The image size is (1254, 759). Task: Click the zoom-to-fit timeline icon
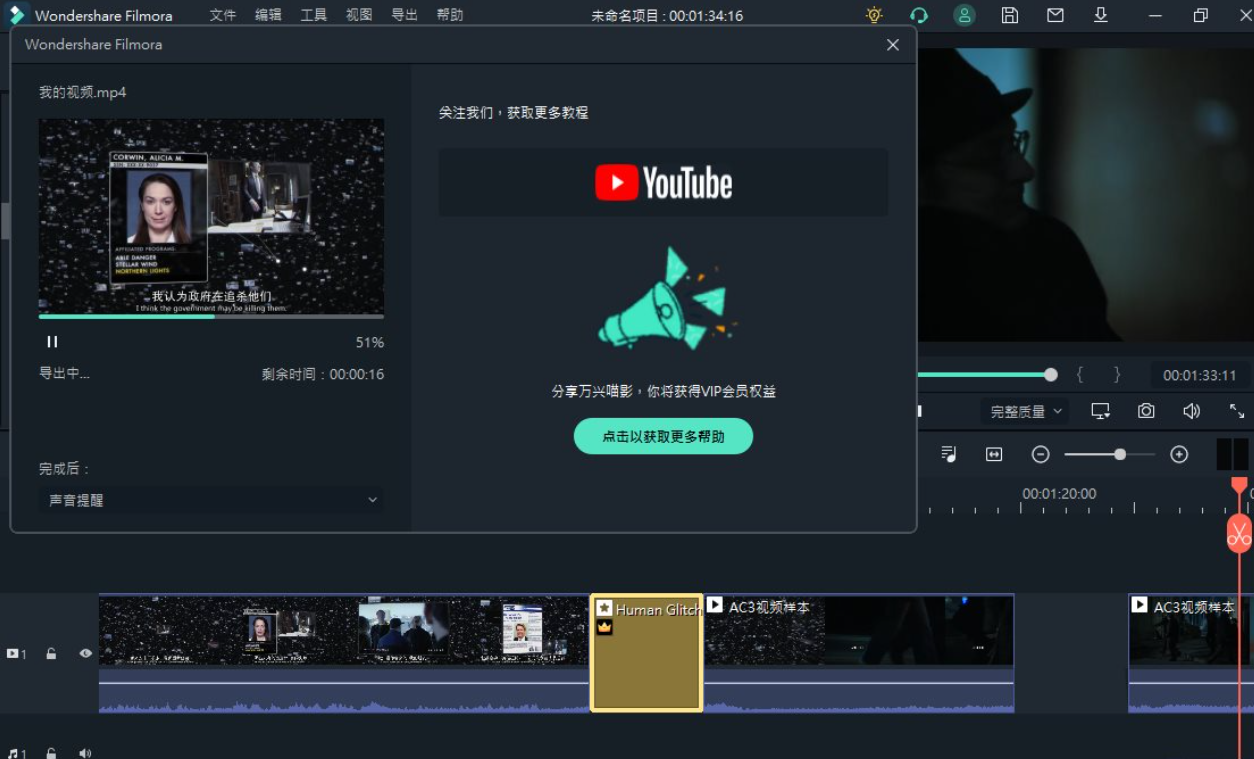(994, 454)
